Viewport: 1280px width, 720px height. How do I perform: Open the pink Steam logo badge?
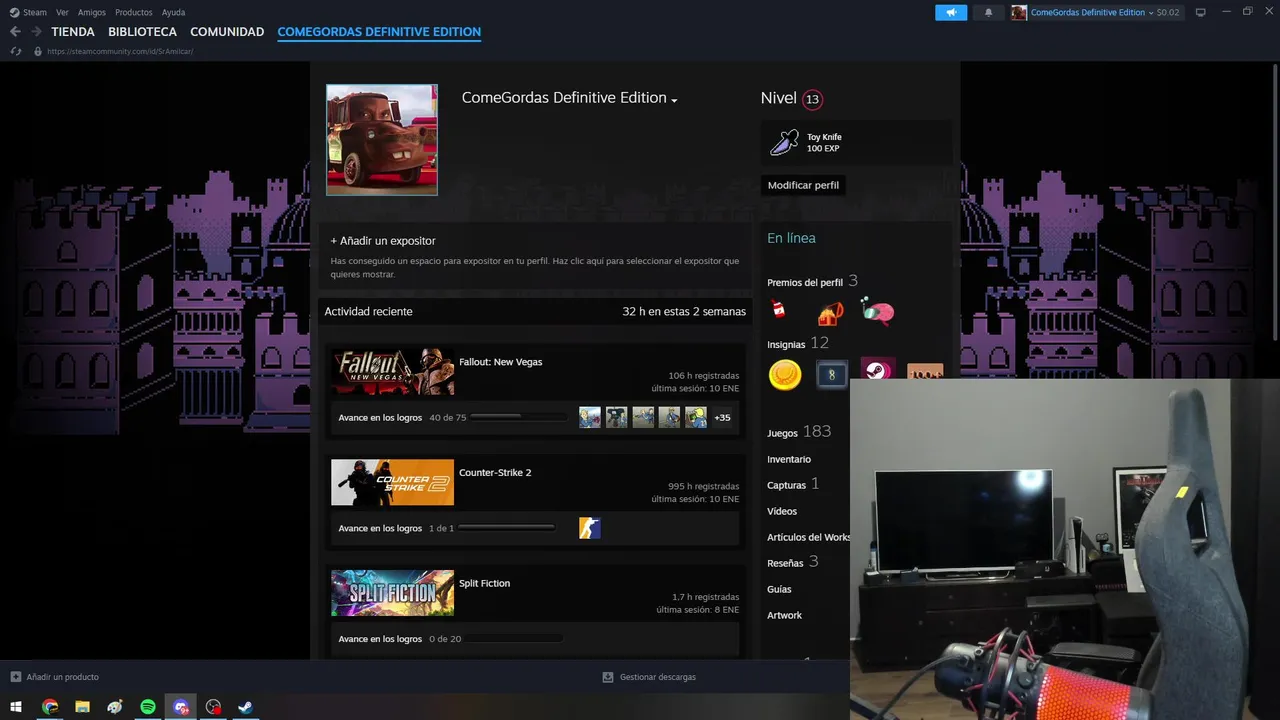(x=877, y=370)
